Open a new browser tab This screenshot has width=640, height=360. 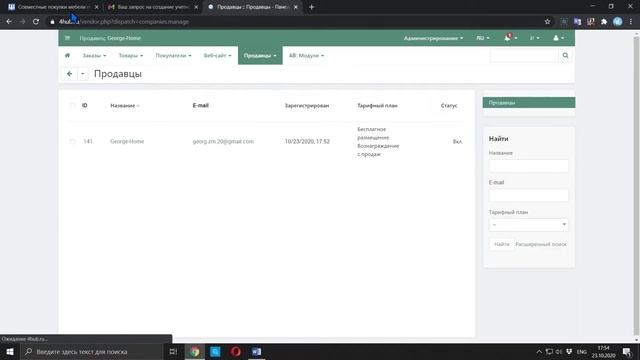pyautogui.click(x=311, y=7)
